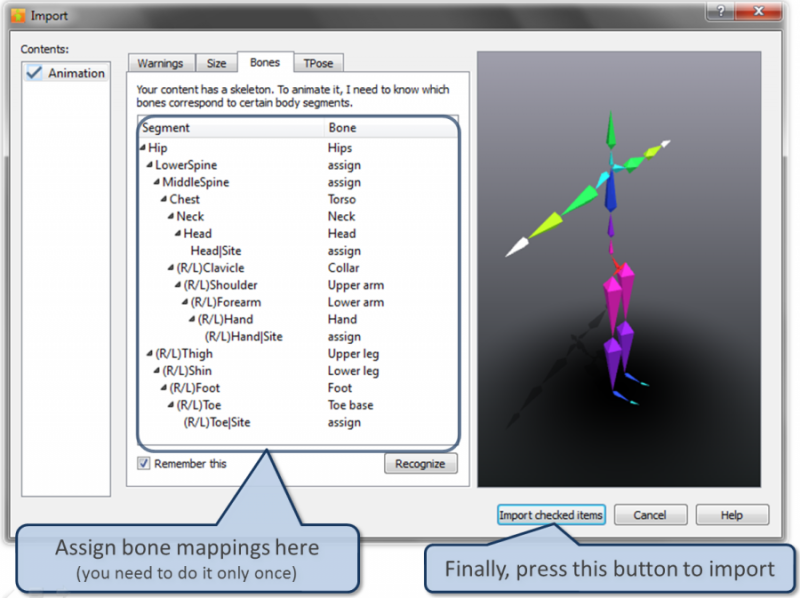Screen dimensions: 800x598
Task: Collapse the LowerSpine tree node
Action: click(x=149, y=164)
